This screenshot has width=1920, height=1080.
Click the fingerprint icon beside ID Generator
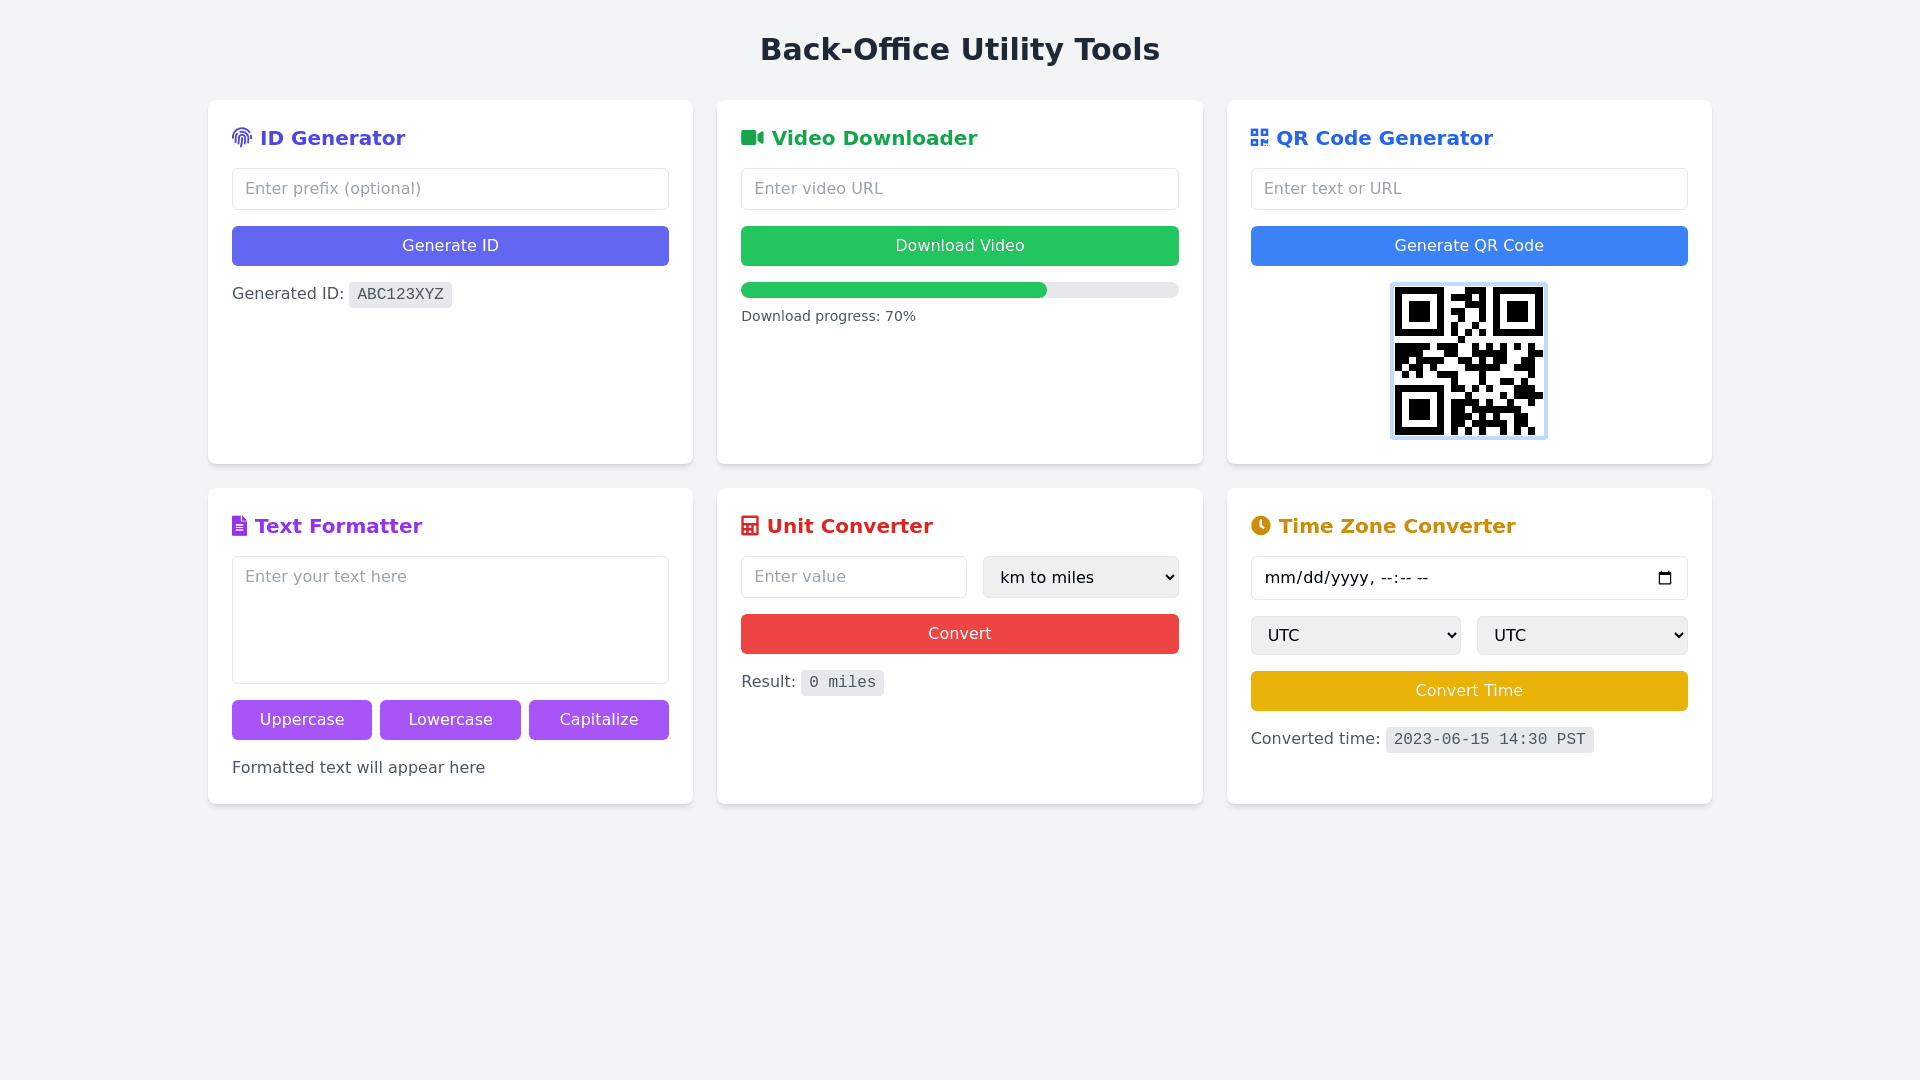pos(242,138)
